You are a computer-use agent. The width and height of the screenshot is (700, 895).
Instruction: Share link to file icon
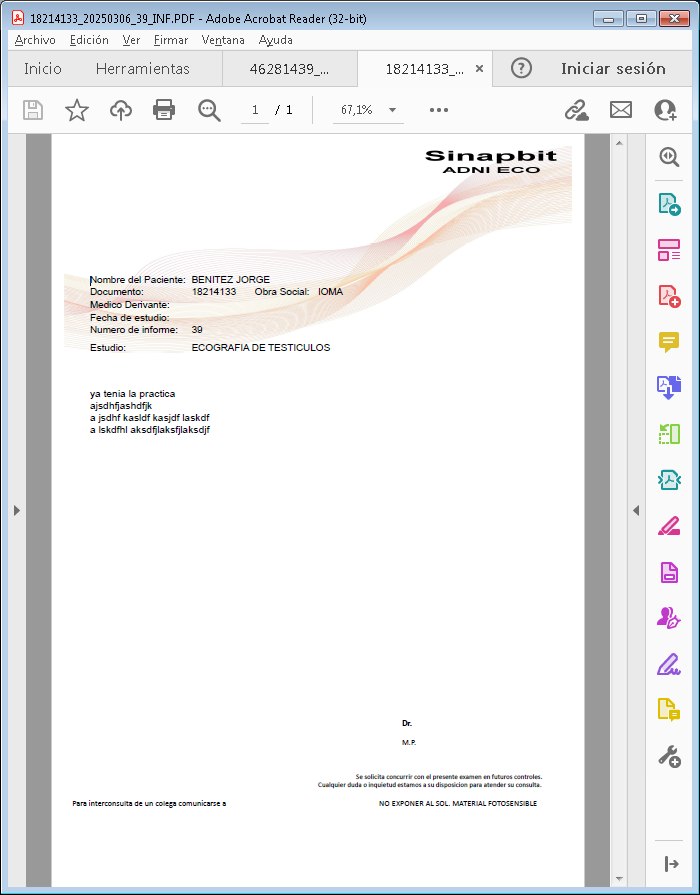pyautogui.click(x=576, y=110)
